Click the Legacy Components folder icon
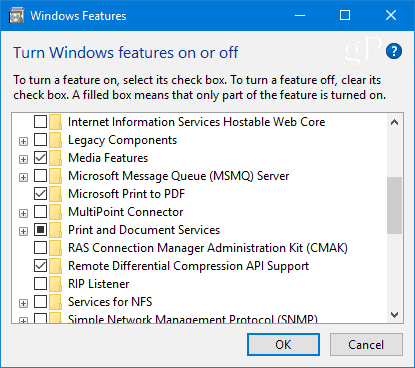 [55, 140]
